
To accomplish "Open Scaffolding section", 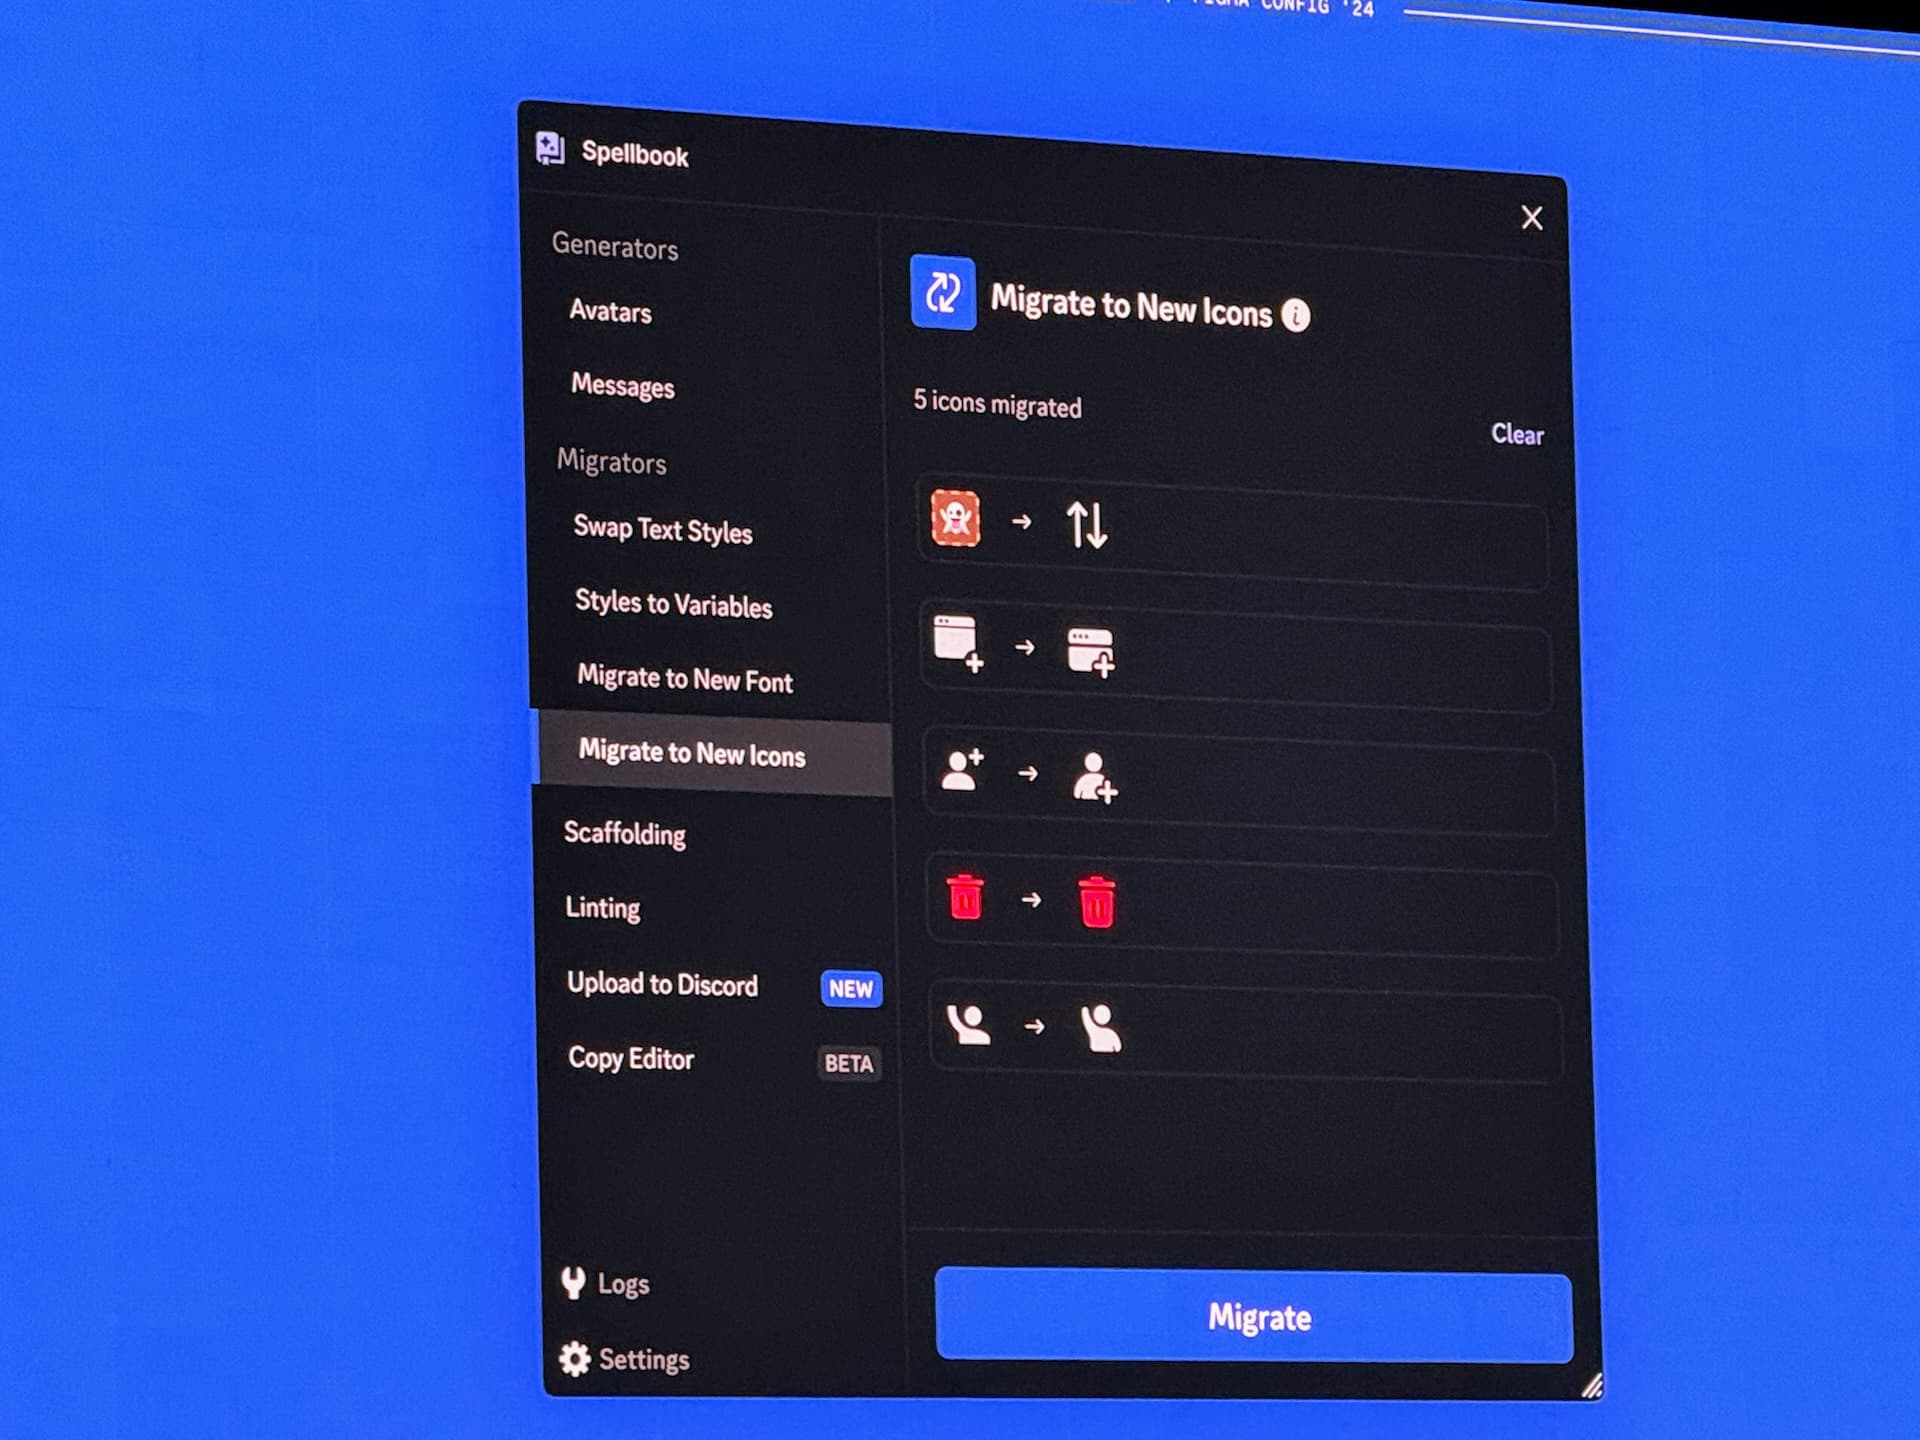I will (624, 835).
